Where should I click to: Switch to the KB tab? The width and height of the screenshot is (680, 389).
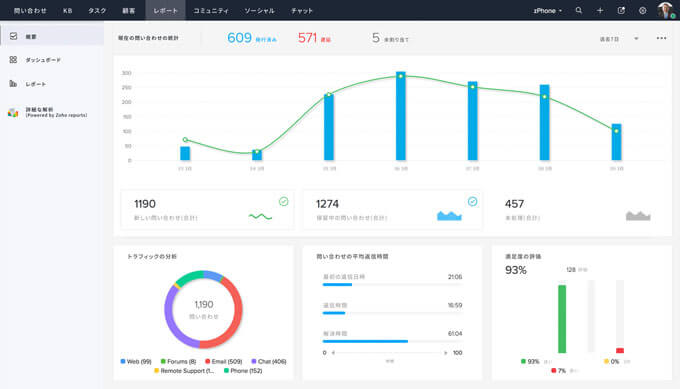68,10
